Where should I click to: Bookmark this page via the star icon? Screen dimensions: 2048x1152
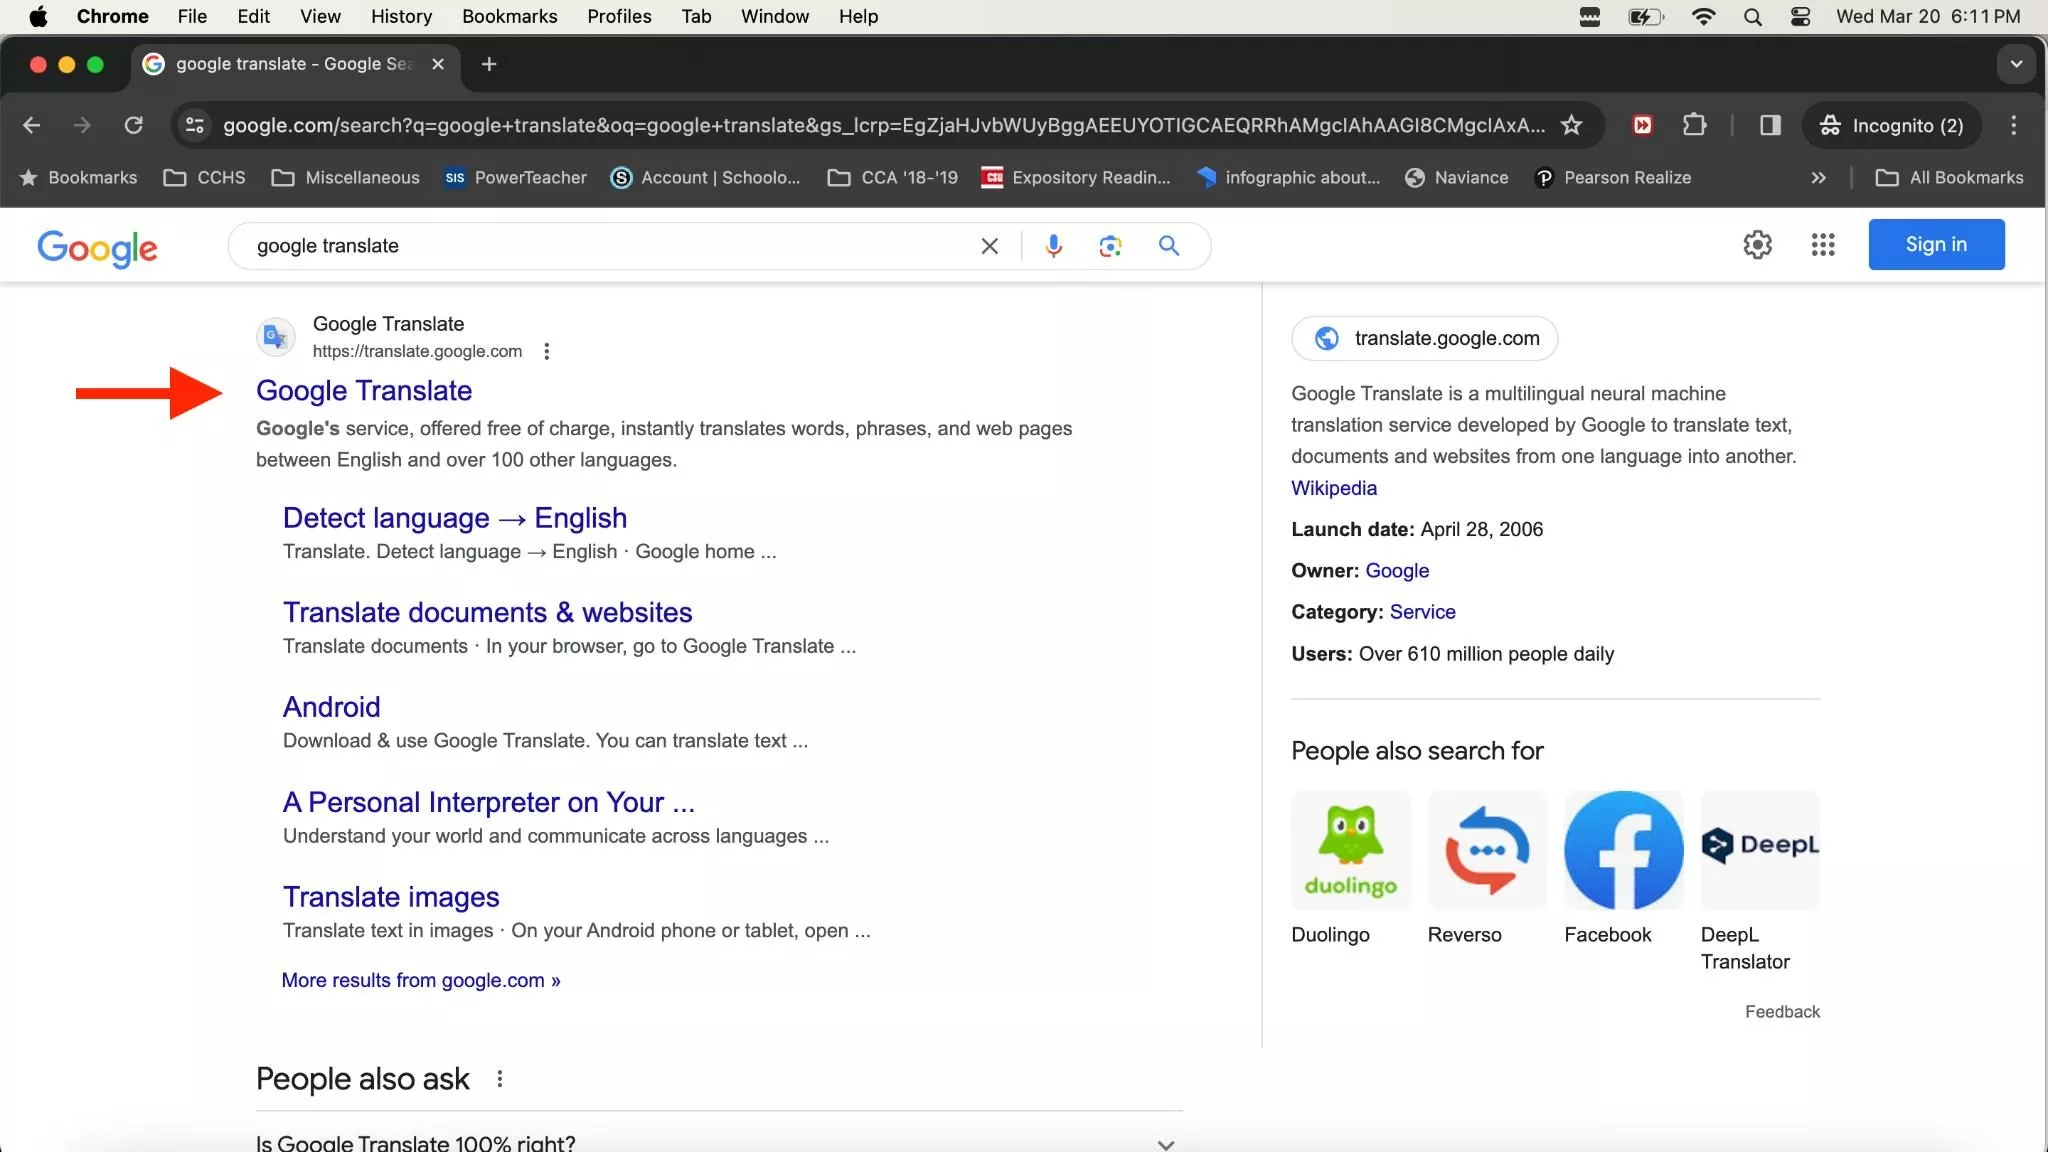(x=1572, y=125)
